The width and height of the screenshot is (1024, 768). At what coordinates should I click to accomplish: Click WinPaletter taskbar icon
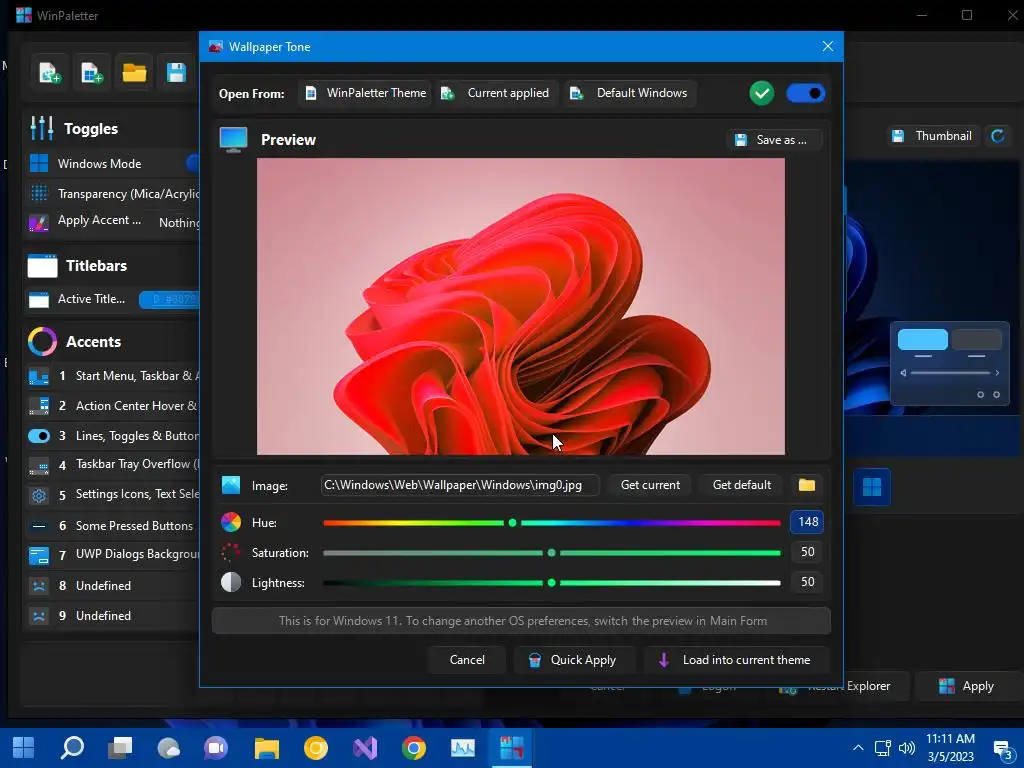click(511, 748)
